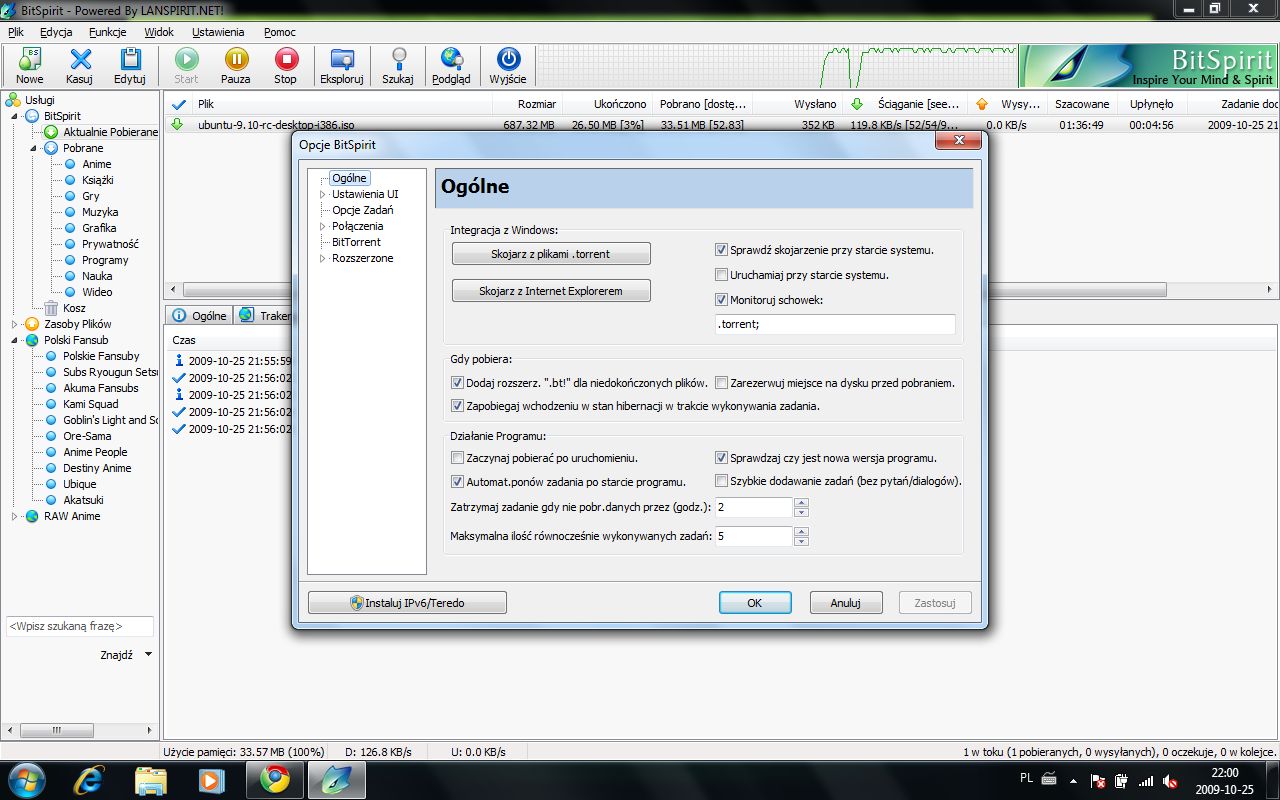This screenshot has width=1280, height=800.
Task: Select Polskie Fansuby in sidebar
Action: point(101,356)
